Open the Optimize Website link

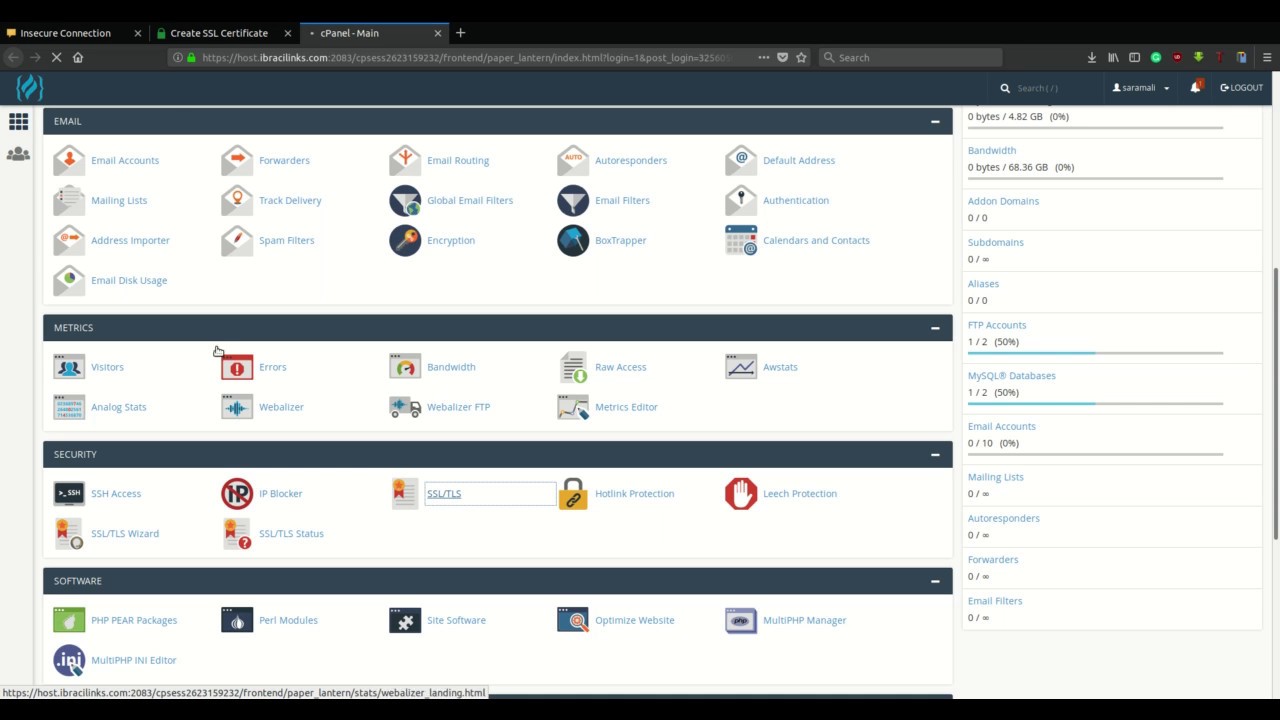pos(635,620)
